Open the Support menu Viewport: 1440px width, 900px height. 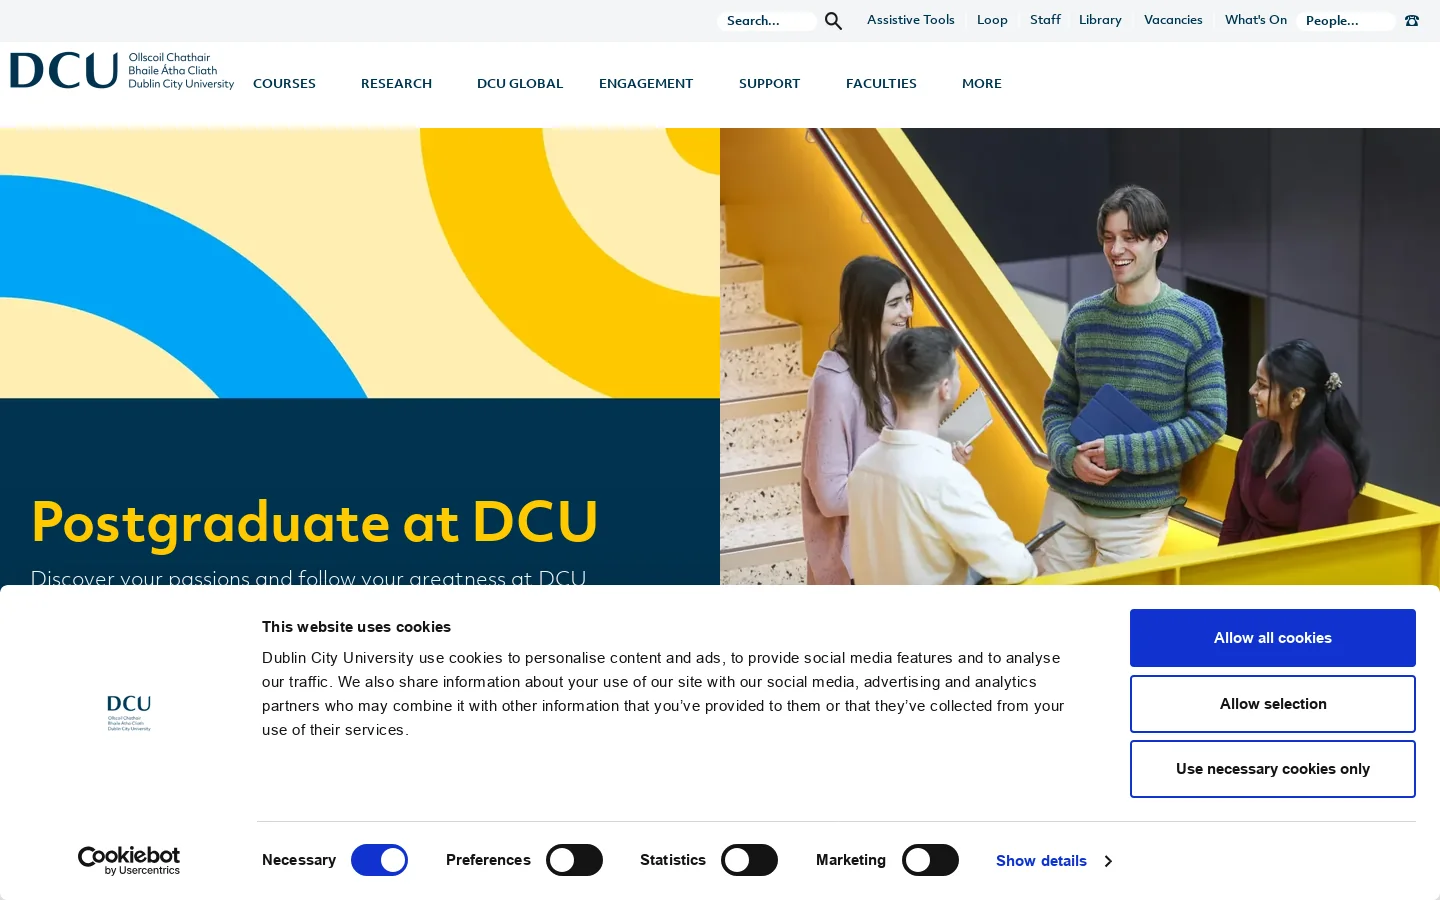[769, 84]
